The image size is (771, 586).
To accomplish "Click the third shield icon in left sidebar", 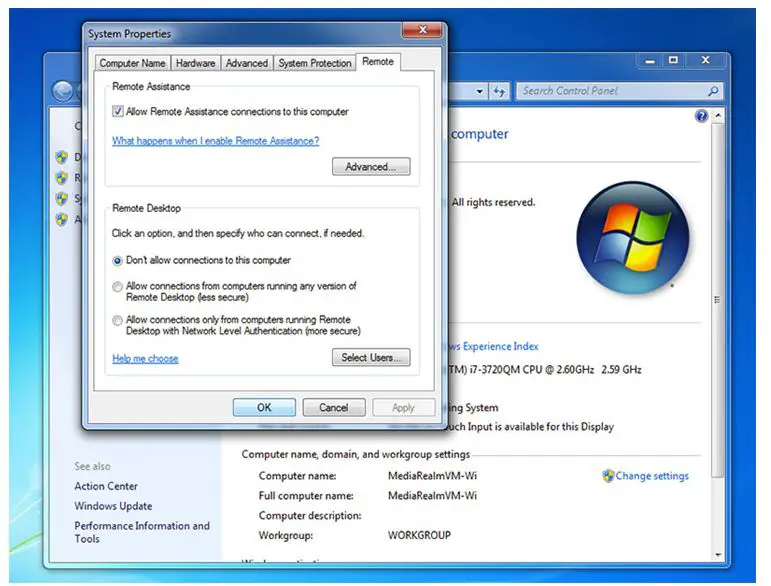I will (61, 199).
